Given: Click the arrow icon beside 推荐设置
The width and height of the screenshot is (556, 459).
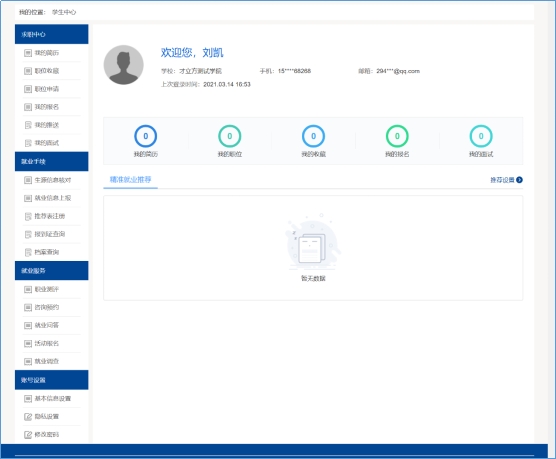Looking at the screenshot, I should pyautogui.click(x=519, y=180).
